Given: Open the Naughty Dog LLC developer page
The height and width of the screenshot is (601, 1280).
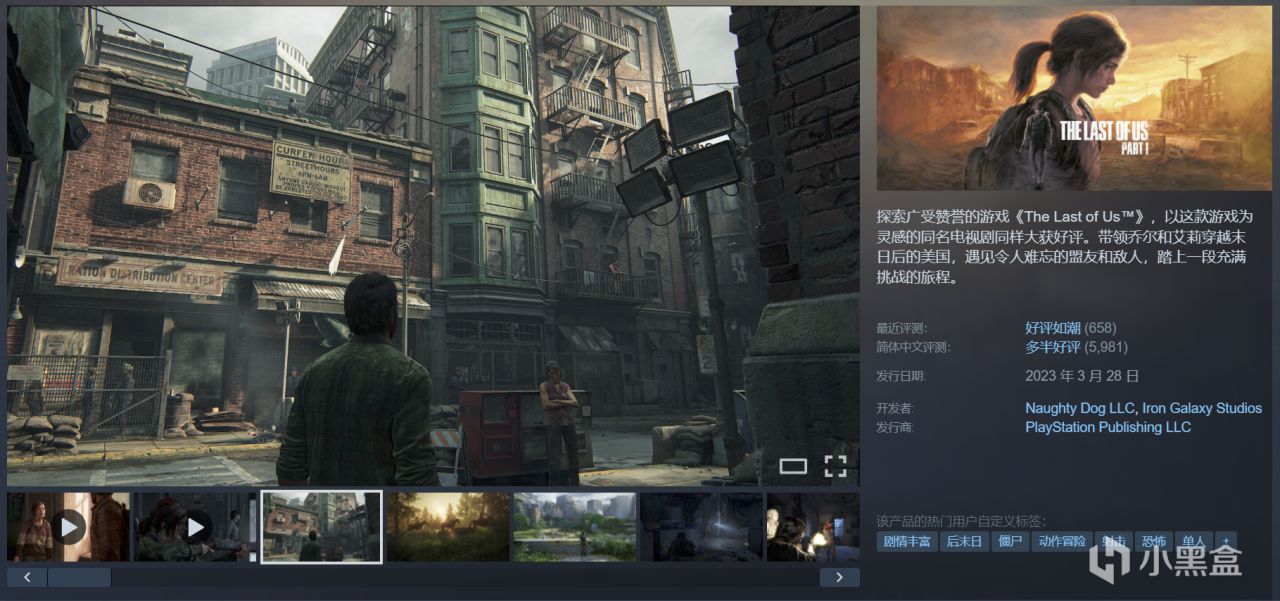Looking at the screenshot, I should pyautogui.click(x=1079, y=408).
